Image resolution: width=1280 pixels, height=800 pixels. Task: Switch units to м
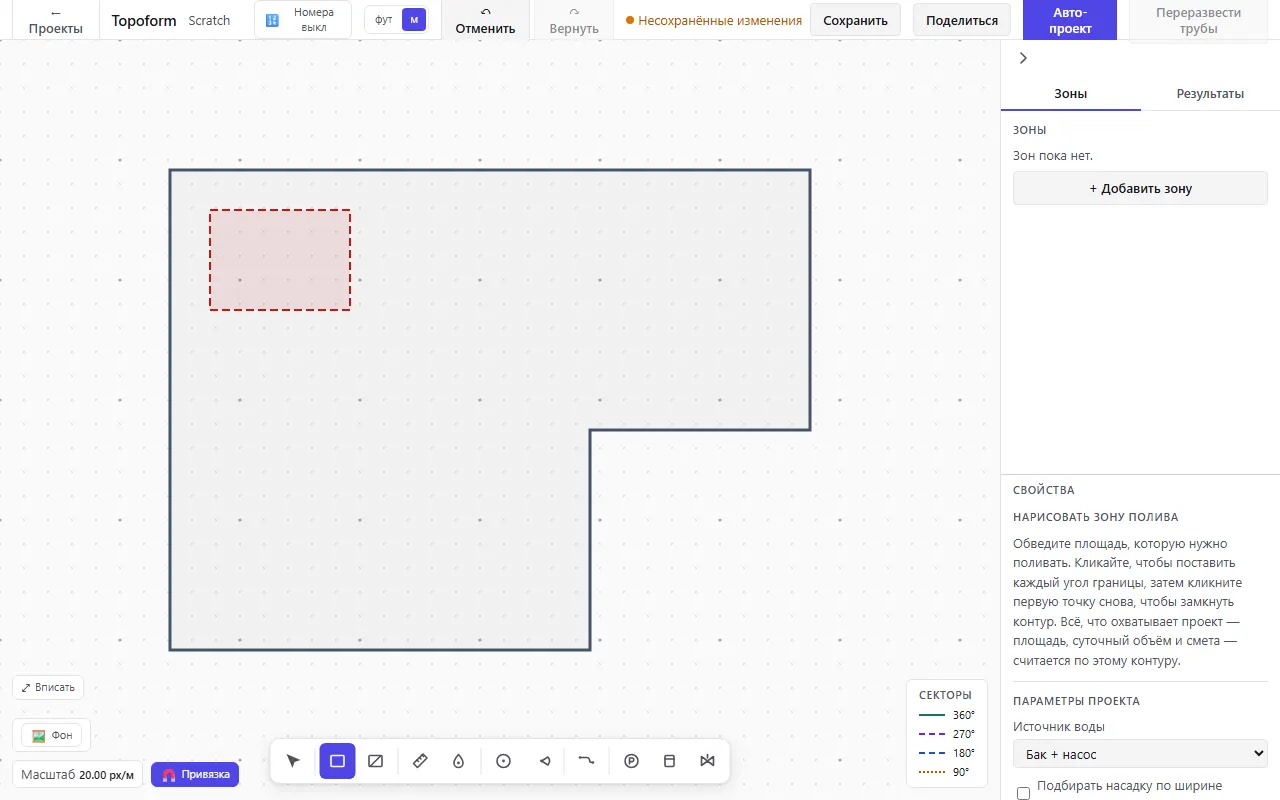pos(414,20)
